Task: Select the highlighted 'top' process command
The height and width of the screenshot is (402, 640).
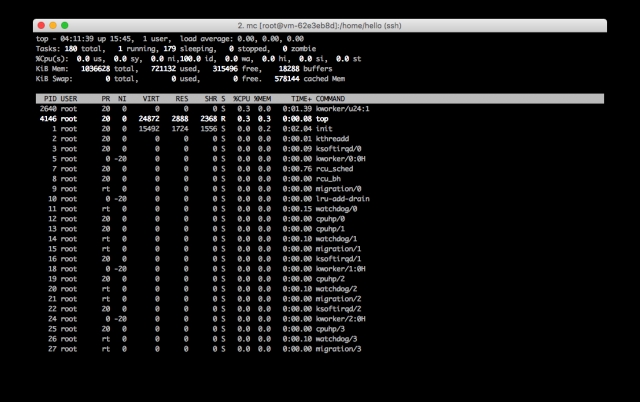Action: click(x=322, y=119)
